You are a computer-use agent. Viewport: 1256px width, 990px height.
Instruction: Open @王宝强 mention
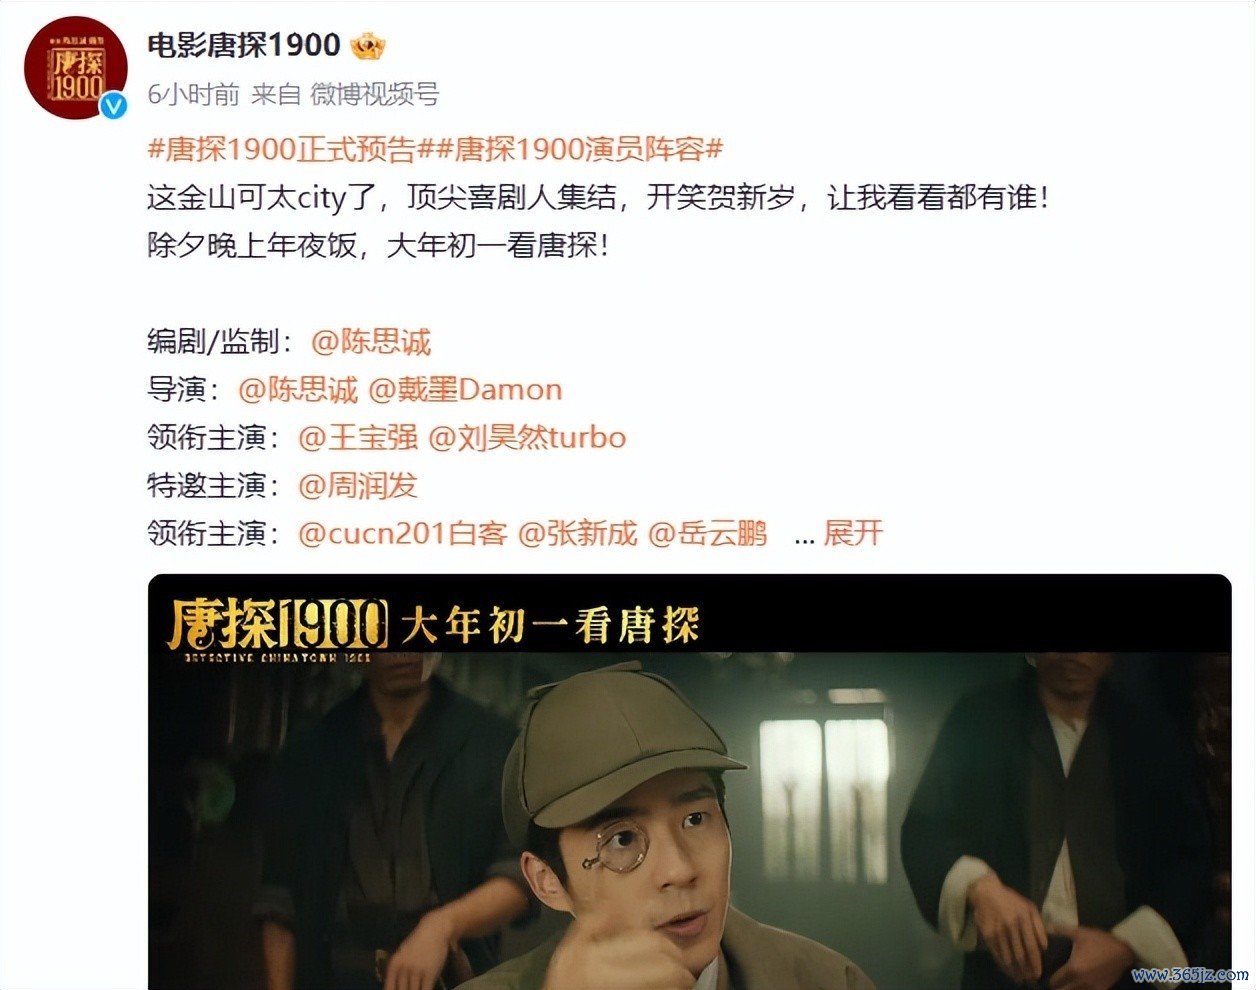(x=358, y=438)
